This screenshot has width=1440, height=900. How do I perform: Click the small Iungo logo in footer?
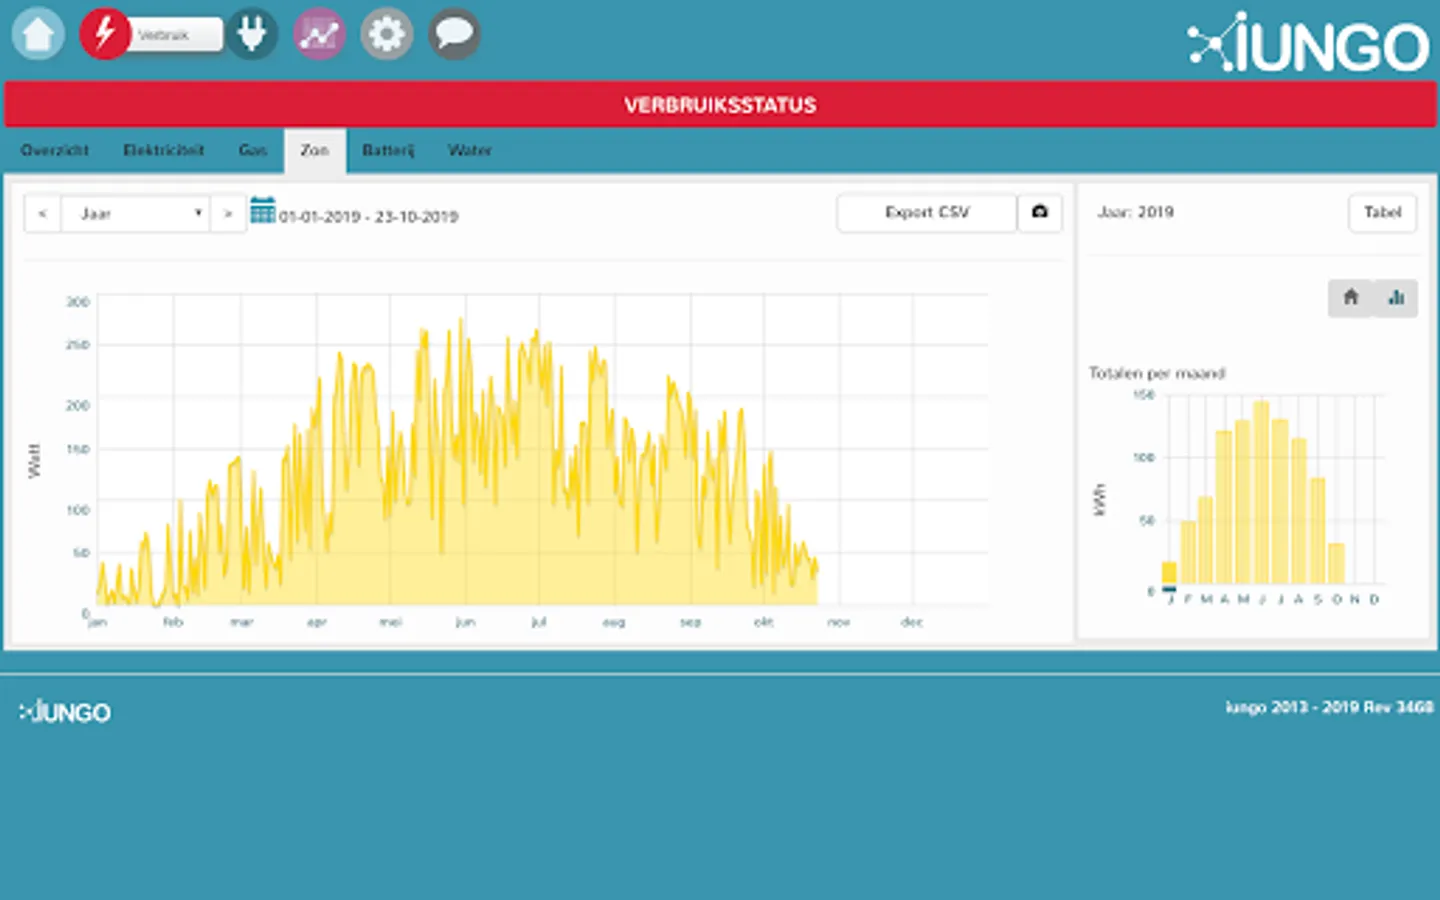(x=65, y=712)
